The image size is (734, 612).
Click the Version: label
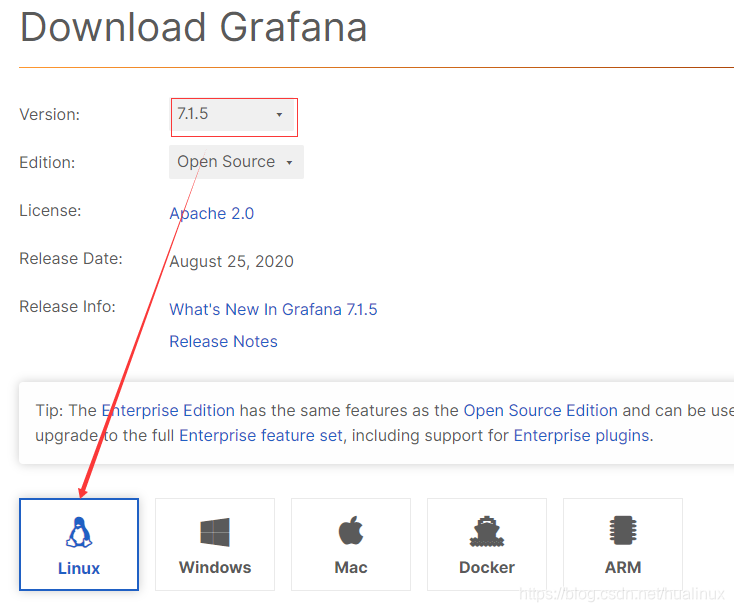[50, 115]
